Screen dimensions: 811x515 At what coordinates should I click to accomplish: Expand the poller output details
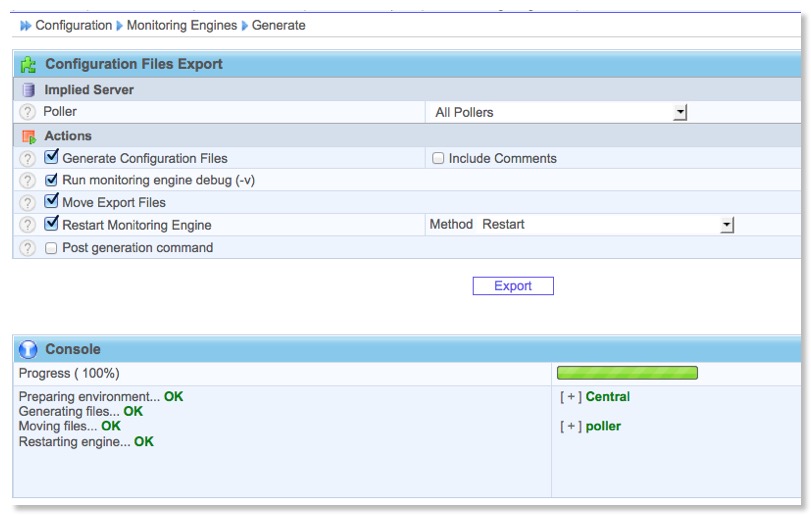coord(571,426)
